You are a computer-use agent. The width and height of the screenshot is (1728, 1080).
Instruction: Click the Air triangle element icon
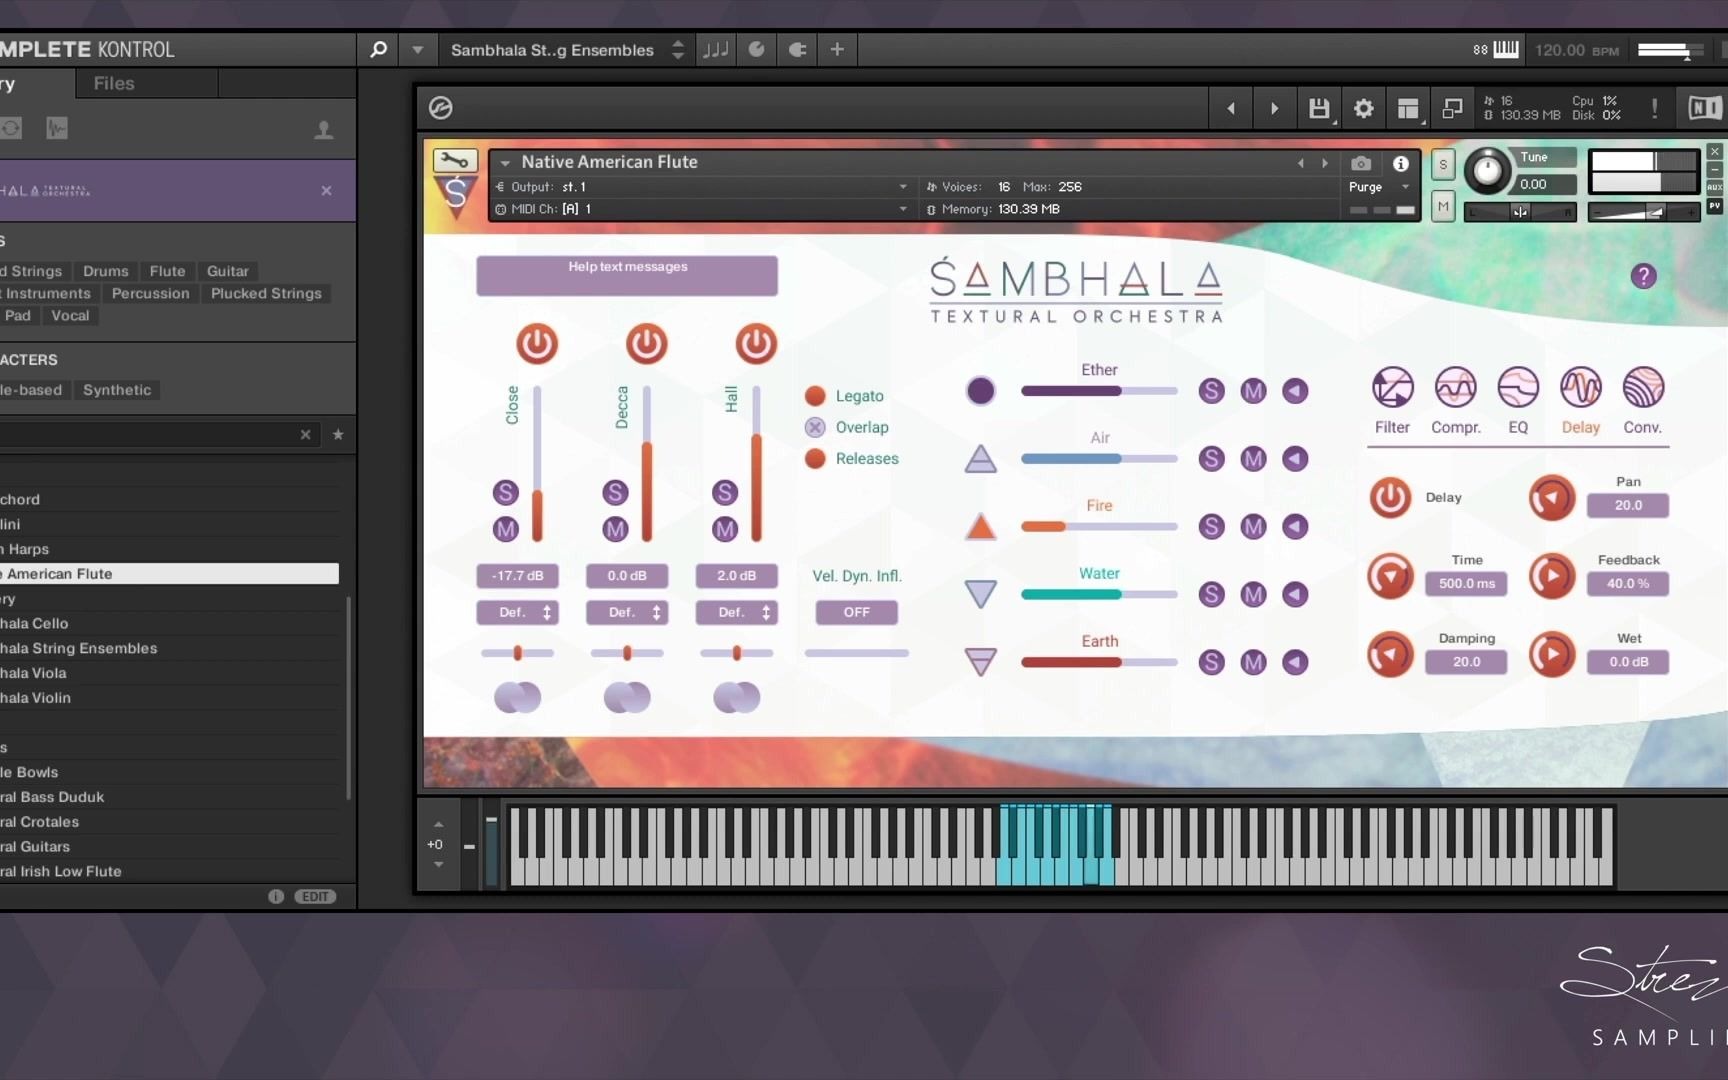(981, 458)
